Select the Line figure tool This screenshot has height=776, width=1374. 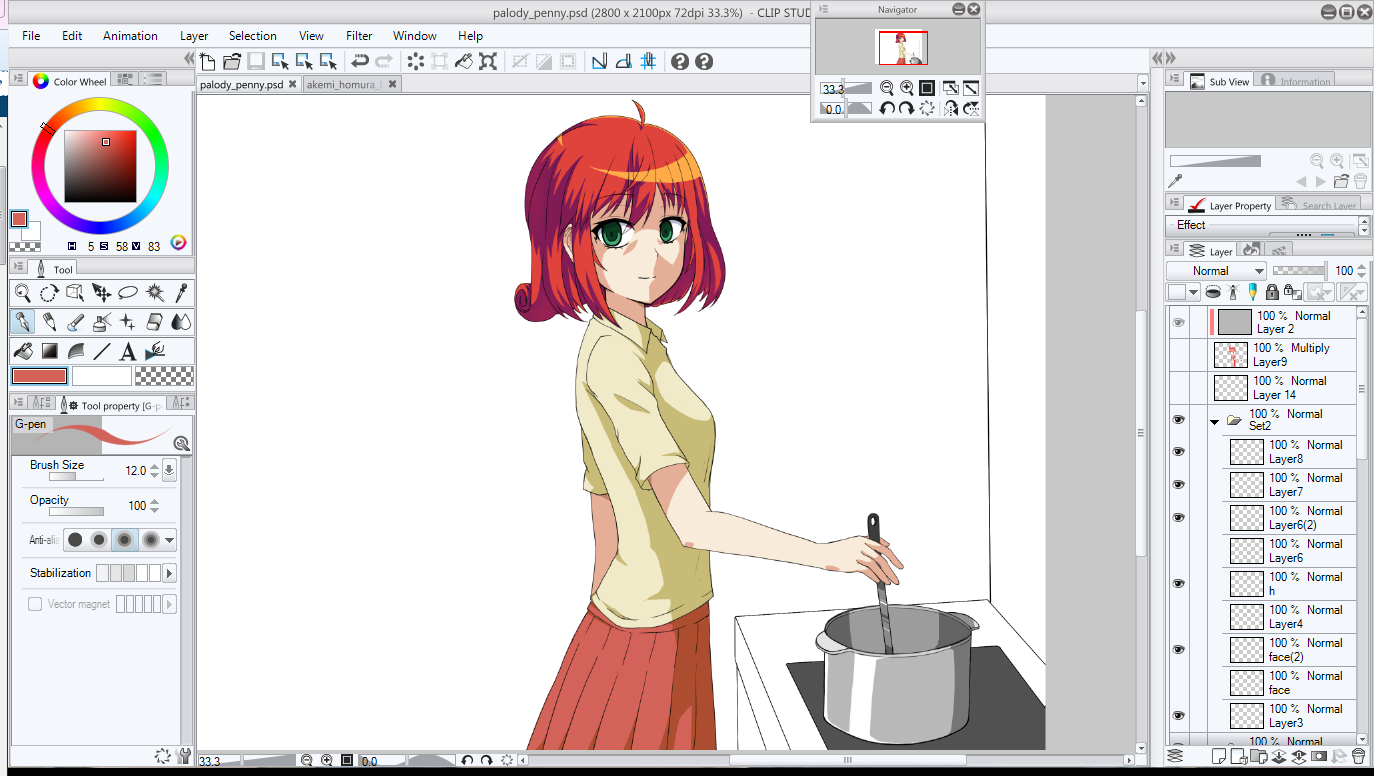(101, 351)
